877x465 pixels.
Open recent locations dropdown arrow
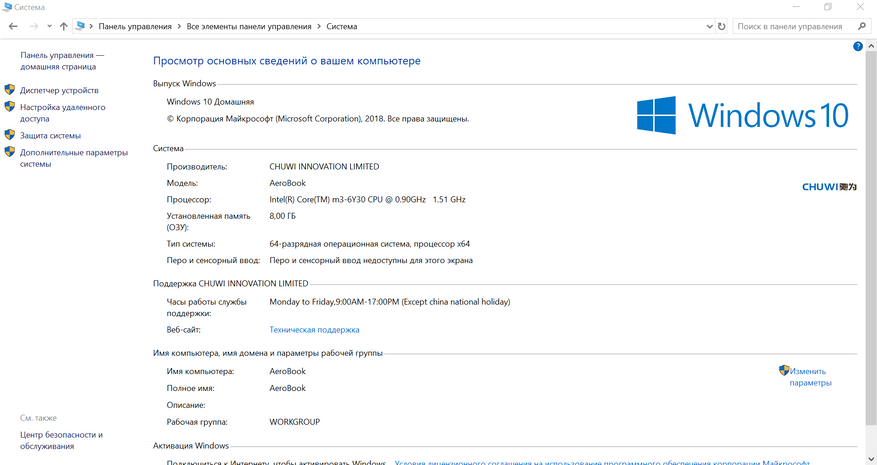pyautogui.click(x=48, y=26)
